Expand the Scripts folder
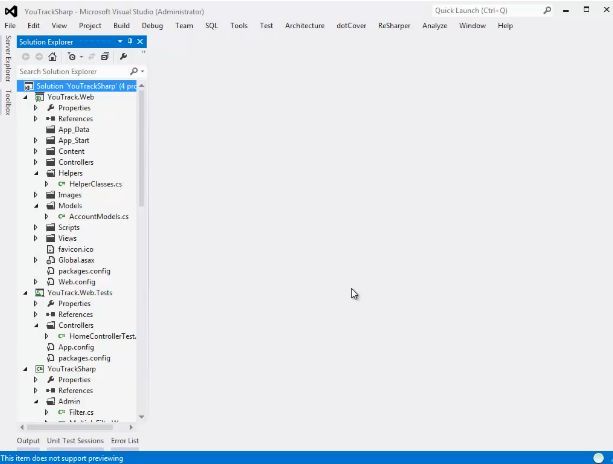This screenshot has width=613, height=464. point(36,227)
